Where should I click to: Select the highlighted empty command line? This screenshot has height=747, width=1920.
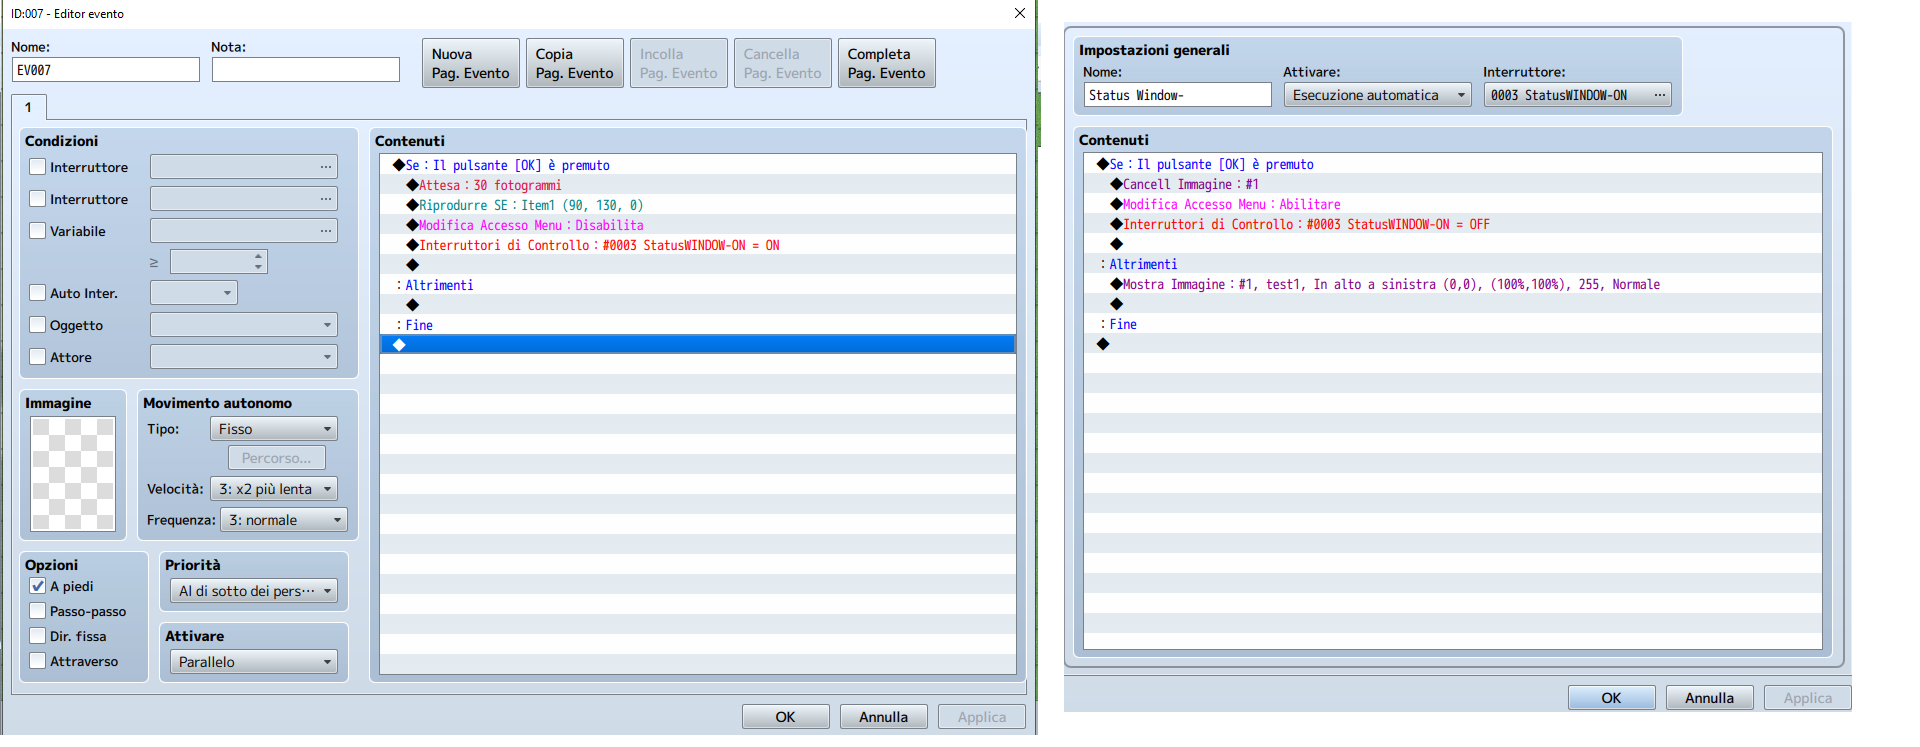click(x=698, y=345)
